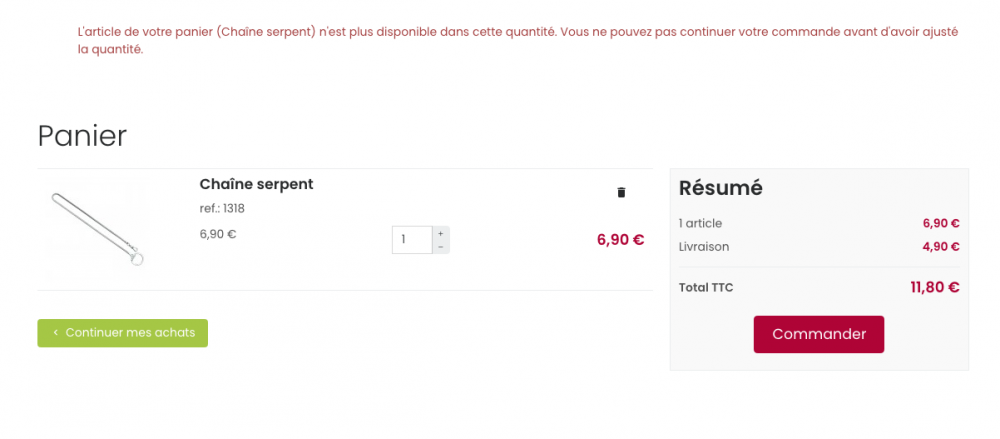Click the Livraison label in summary

[704, 247]
